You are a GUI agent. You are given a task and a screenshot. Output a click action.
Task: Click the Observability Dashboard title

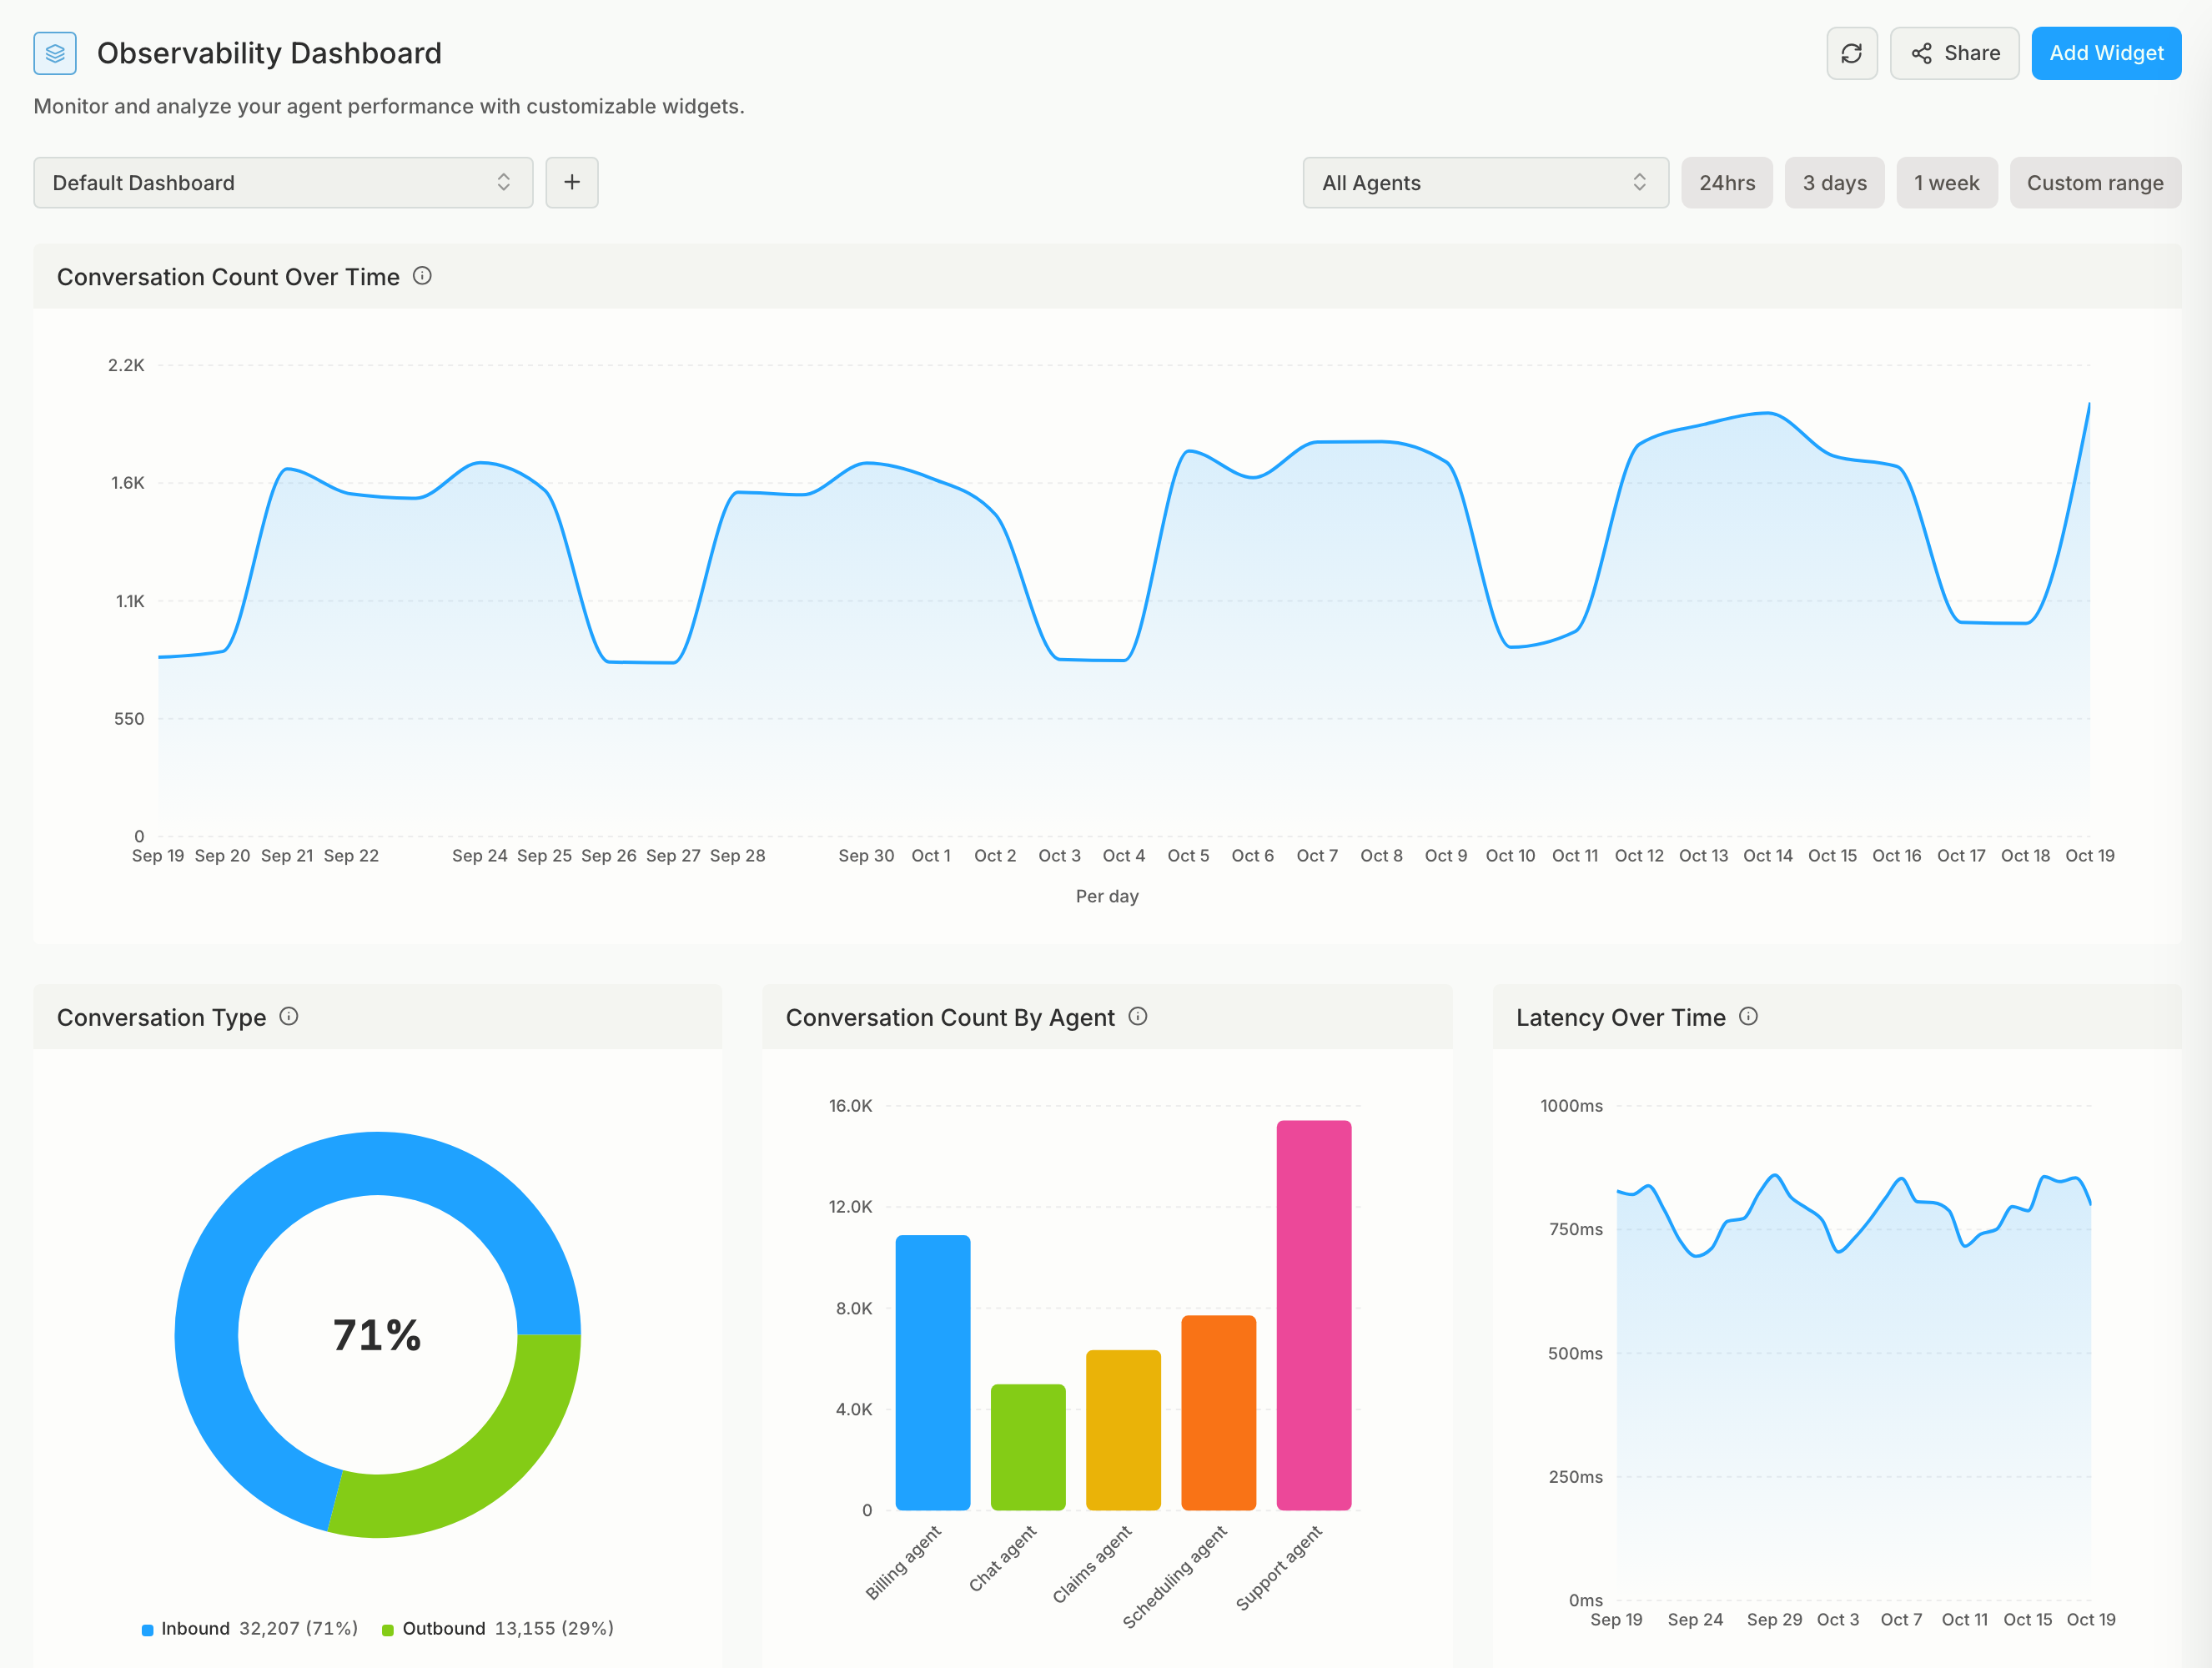point(269,53)
